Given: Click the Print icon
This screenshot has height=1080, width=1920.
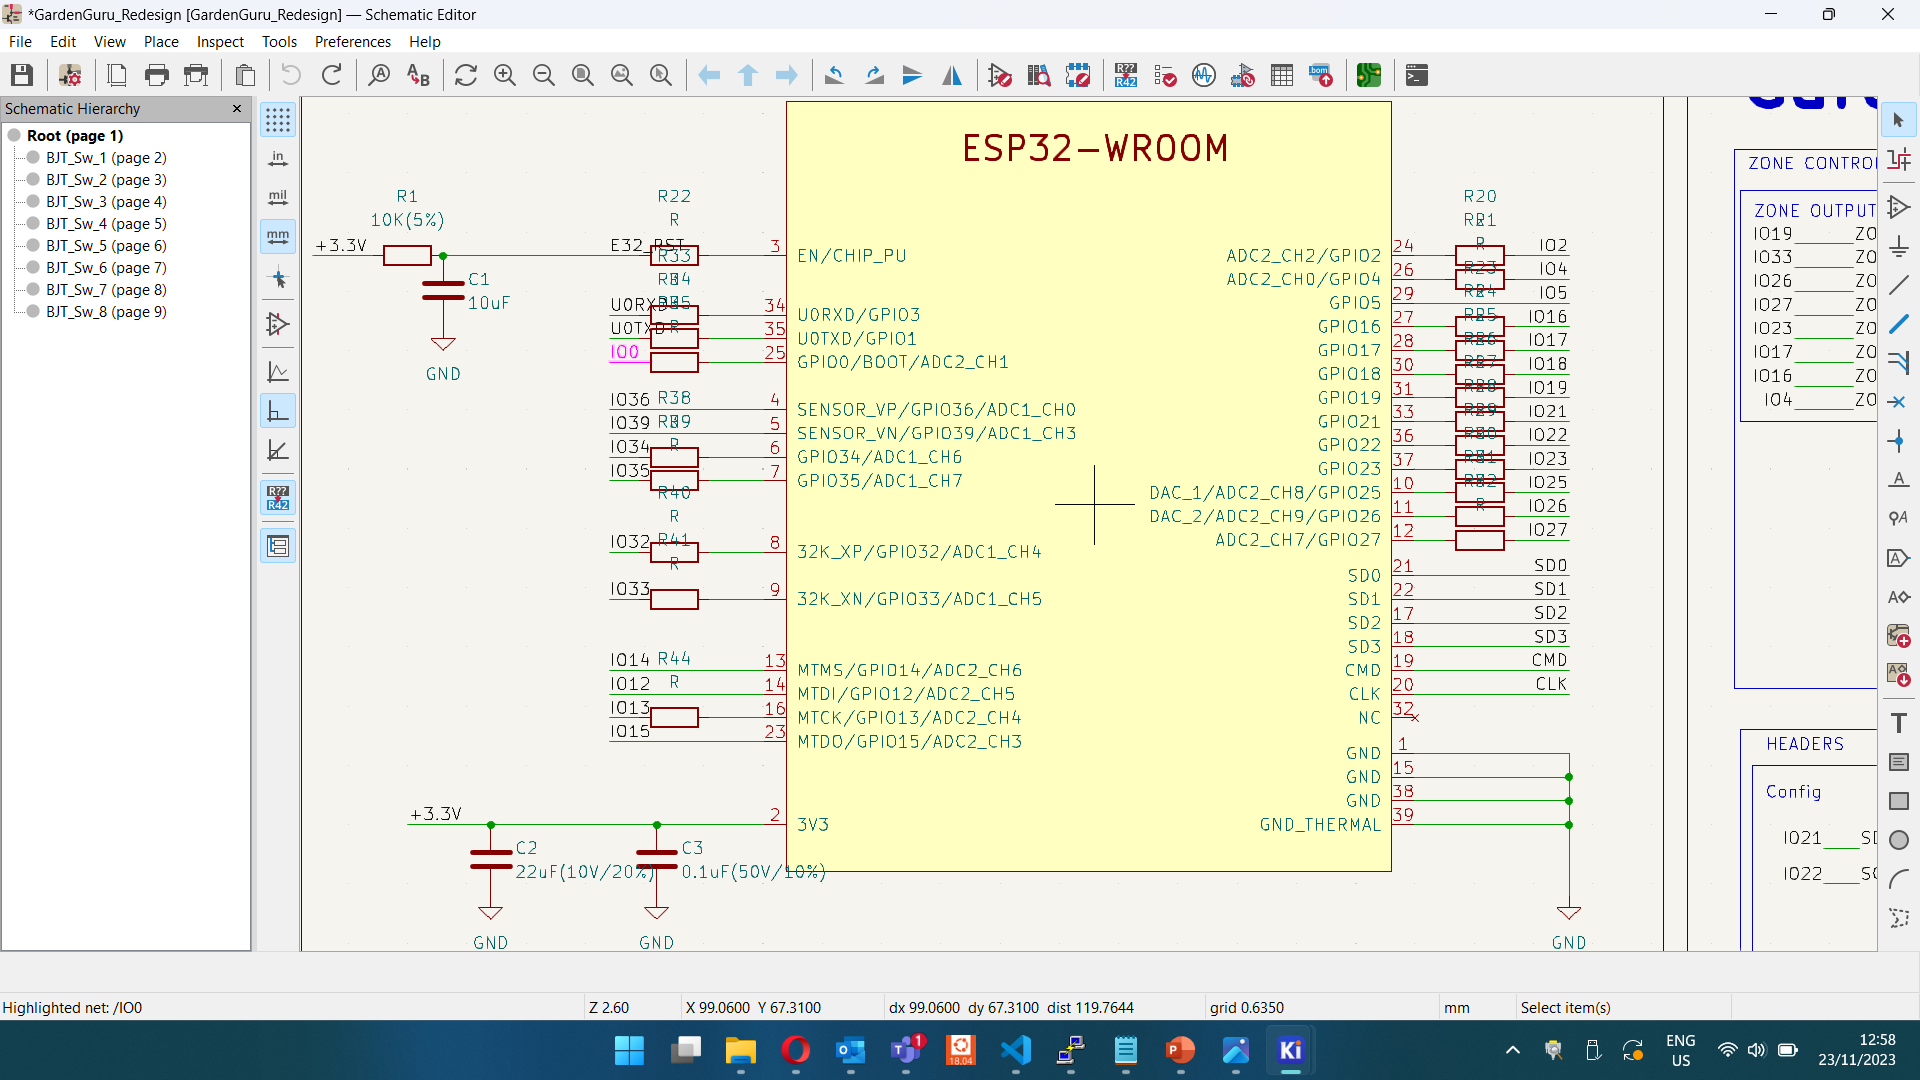Looking at the screenshot, I should point(157,75).
